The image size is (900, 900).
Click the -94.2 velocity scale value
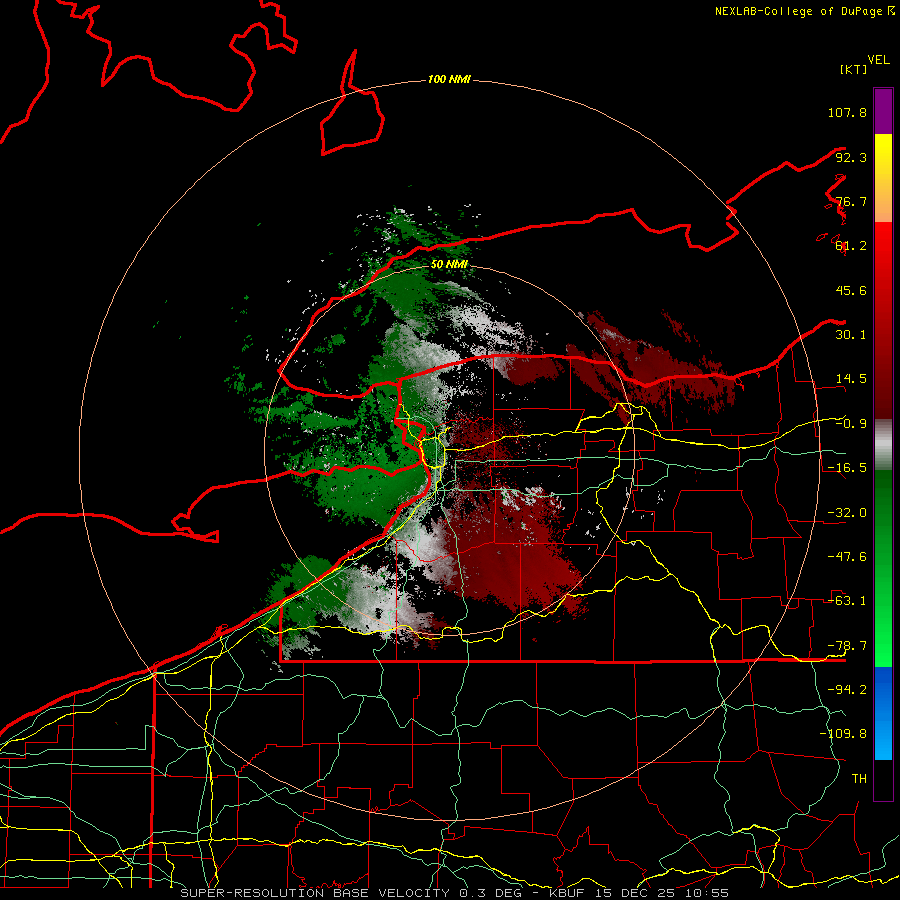tap(847, 689)
